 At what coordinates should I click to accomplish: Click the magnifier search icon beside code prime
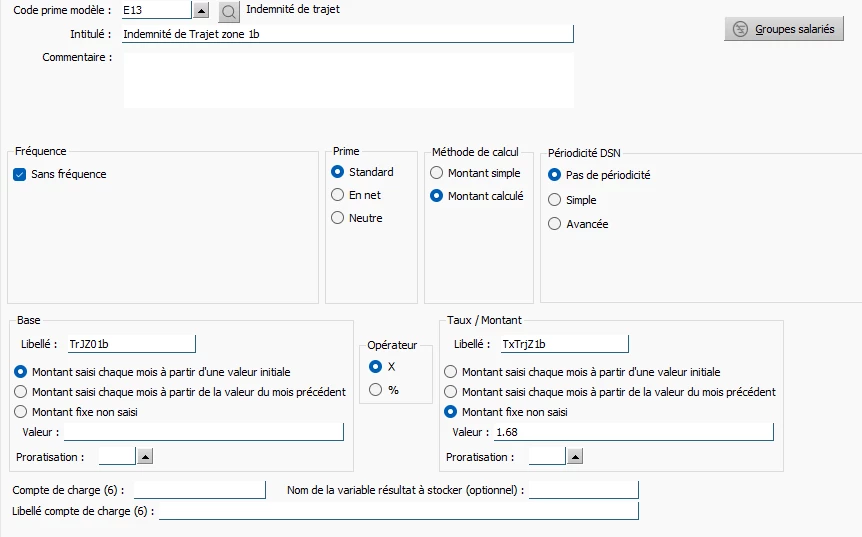(229, 12)
